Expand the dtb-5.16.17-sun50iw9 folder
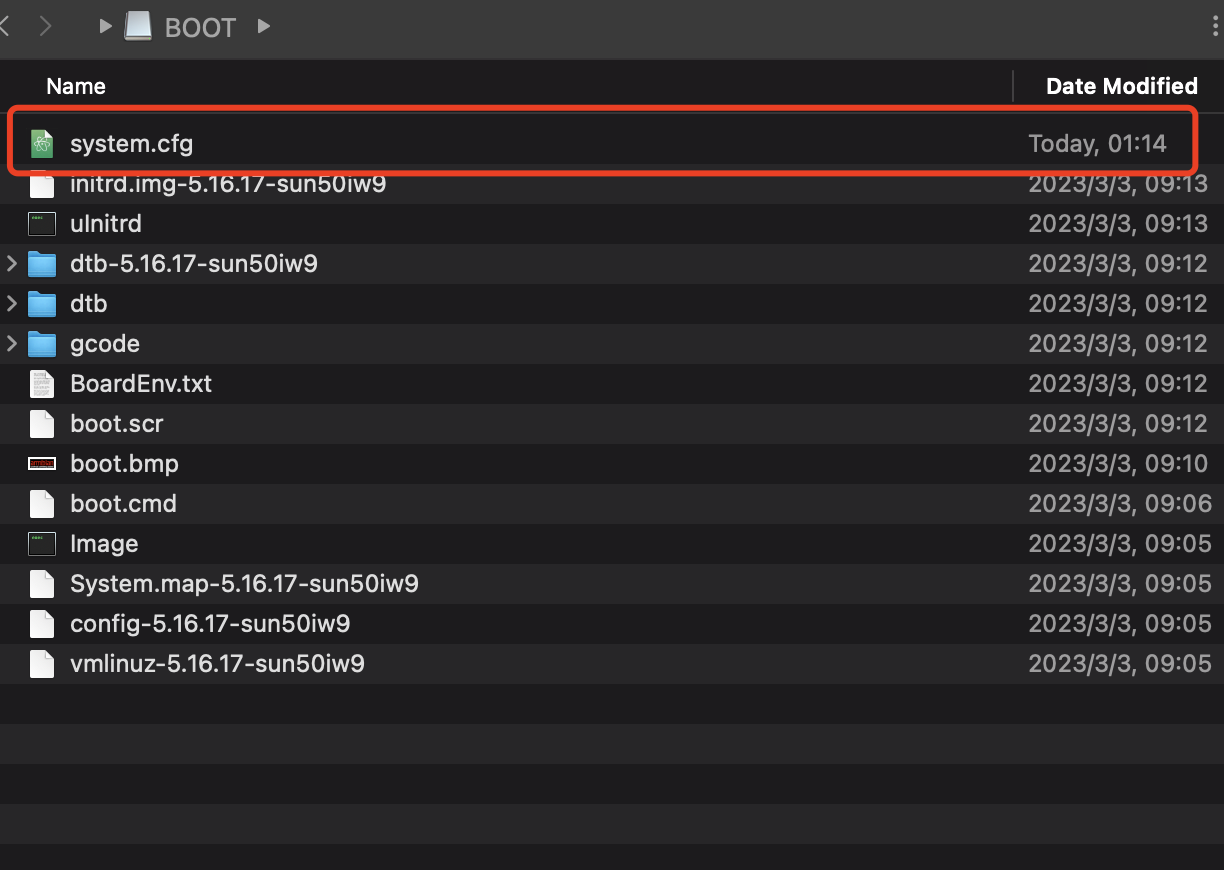The width and height of the screenshot is (1224, 870). 12,264
